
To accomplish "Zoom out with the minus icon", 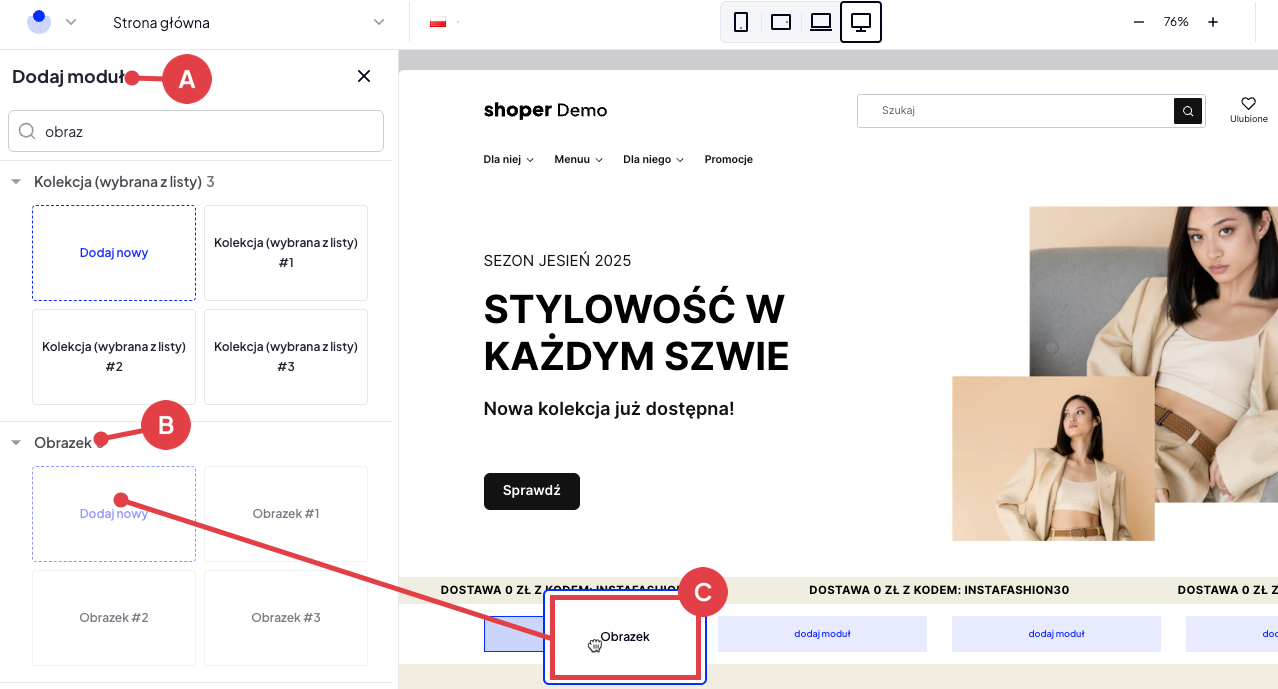I will [1139, 20].
